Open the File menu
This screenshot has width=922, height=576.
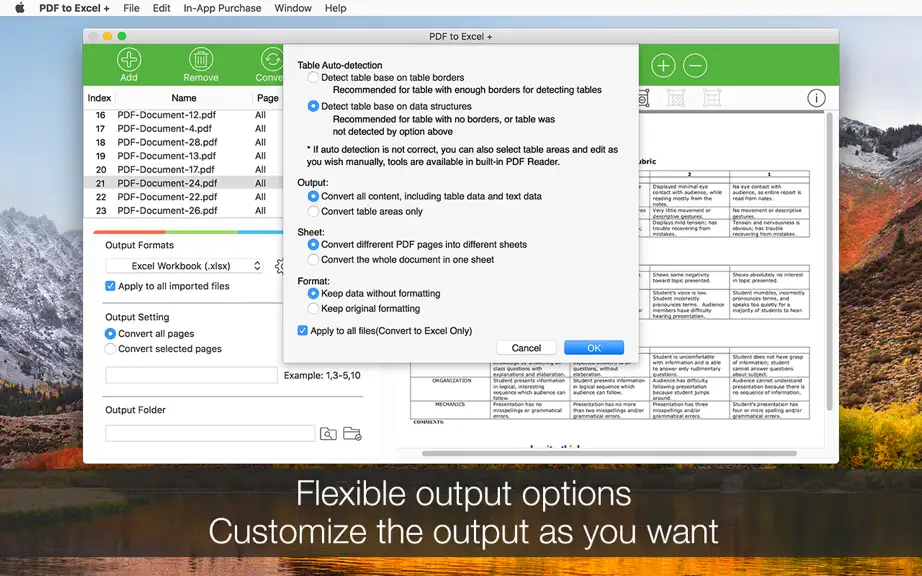(x=131, y=8)
